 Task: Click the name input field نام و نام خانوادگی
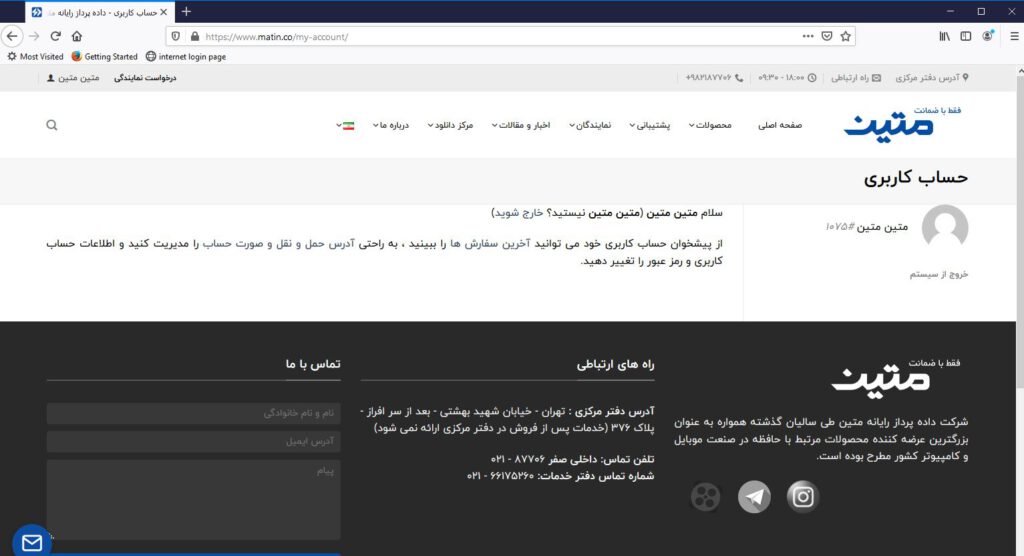point(193,413)
